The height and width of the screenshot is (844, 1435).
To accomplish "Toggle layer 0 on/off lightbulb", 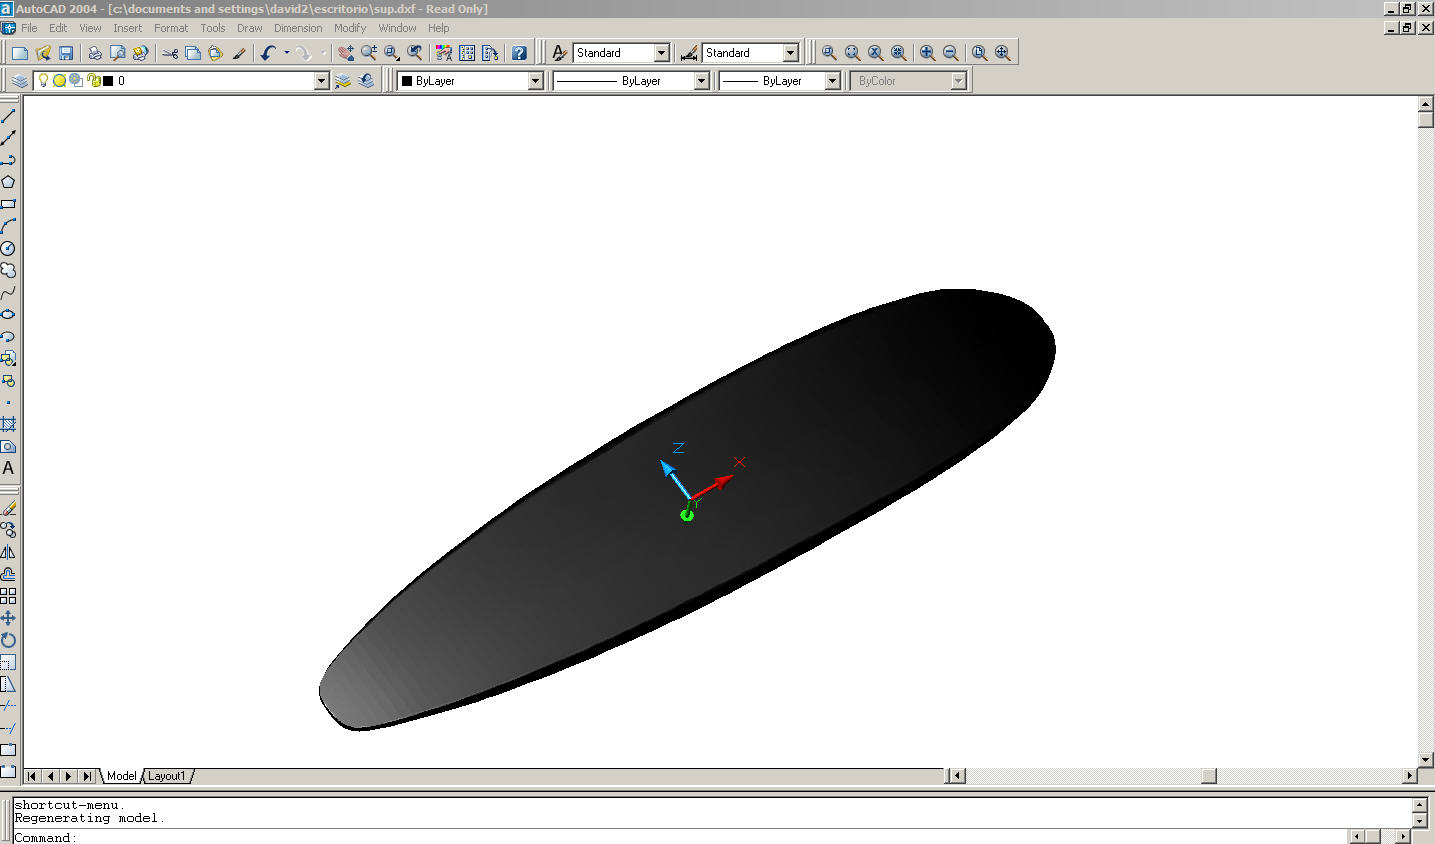I will pyautogui.click(x=43, y=81).
